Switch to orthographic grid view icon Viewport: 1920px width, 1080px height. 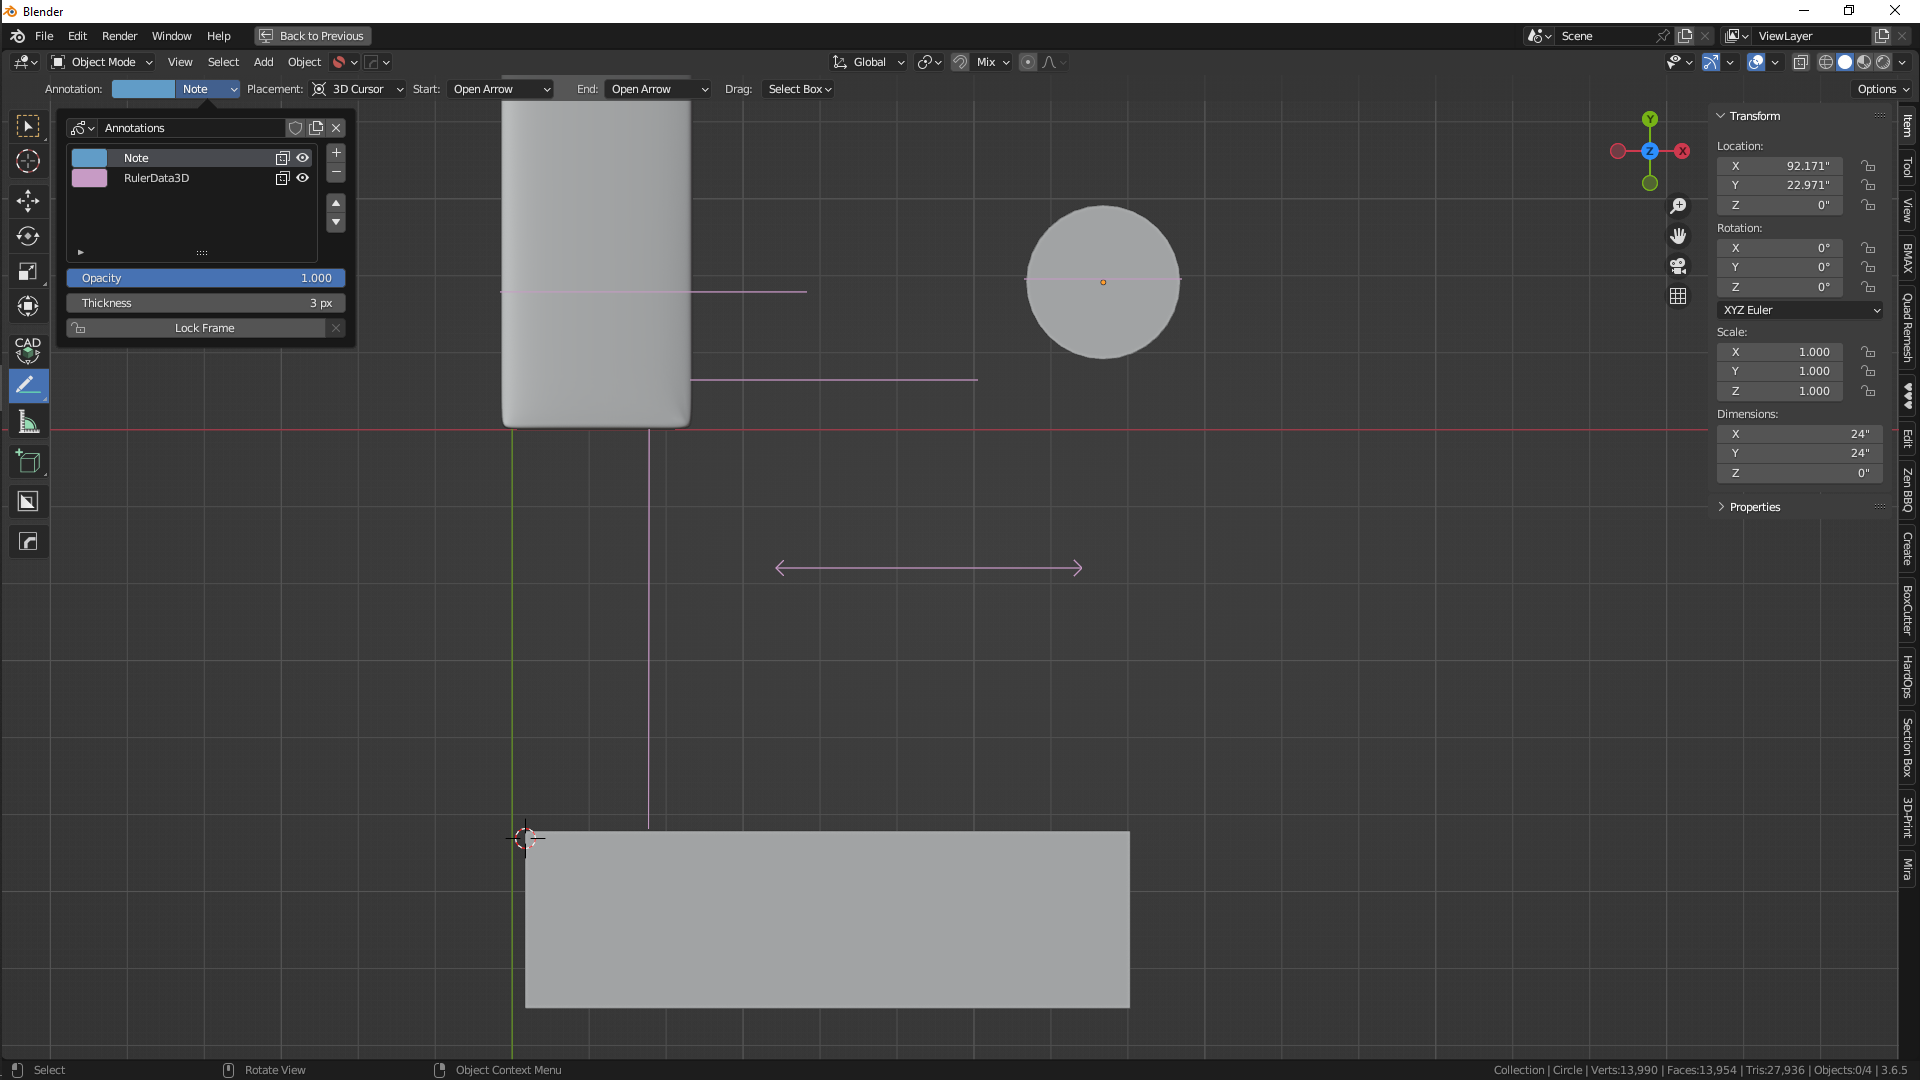1678,296
